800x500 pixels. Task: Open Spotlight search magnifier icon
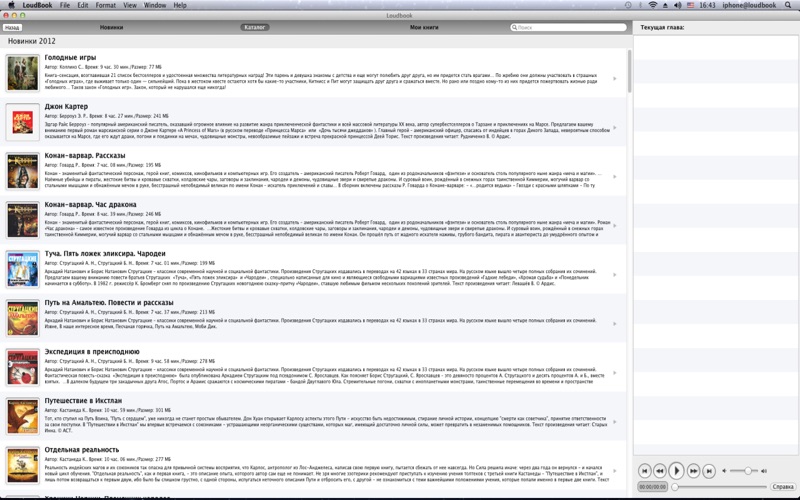coord(788,5)
